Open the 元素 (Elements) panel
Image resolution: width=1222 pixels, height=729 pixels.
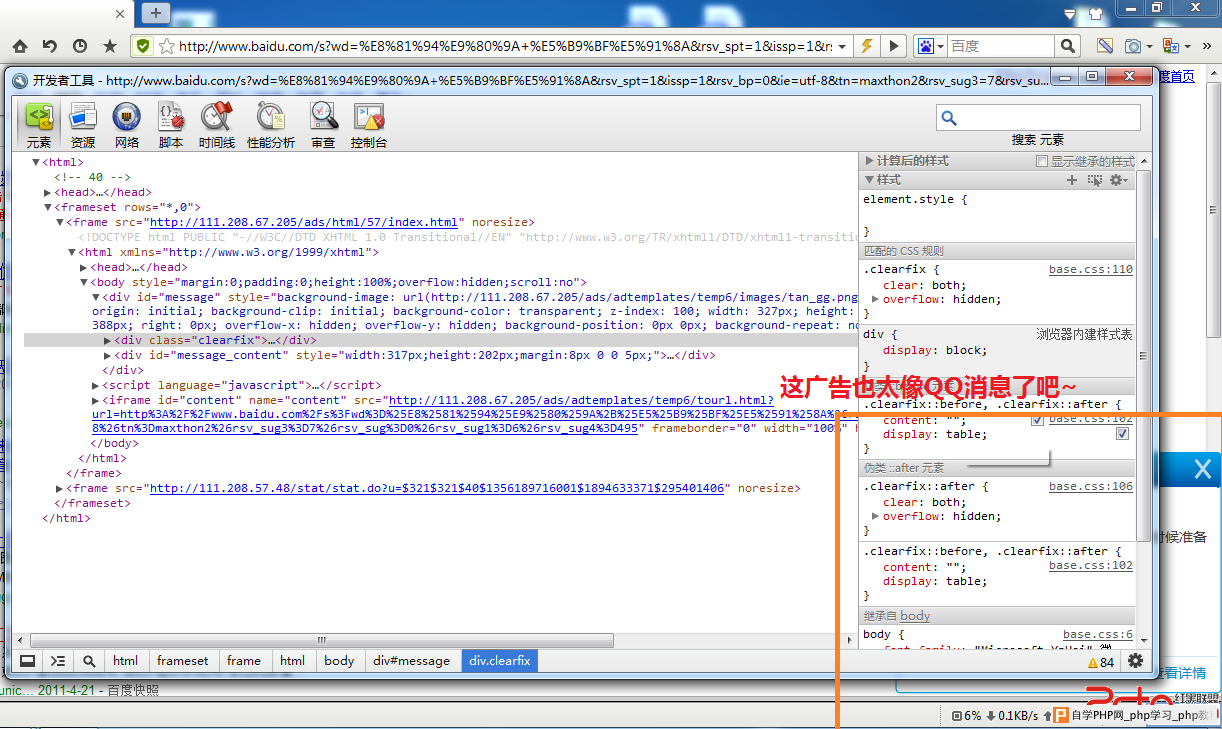pos(39,125)
